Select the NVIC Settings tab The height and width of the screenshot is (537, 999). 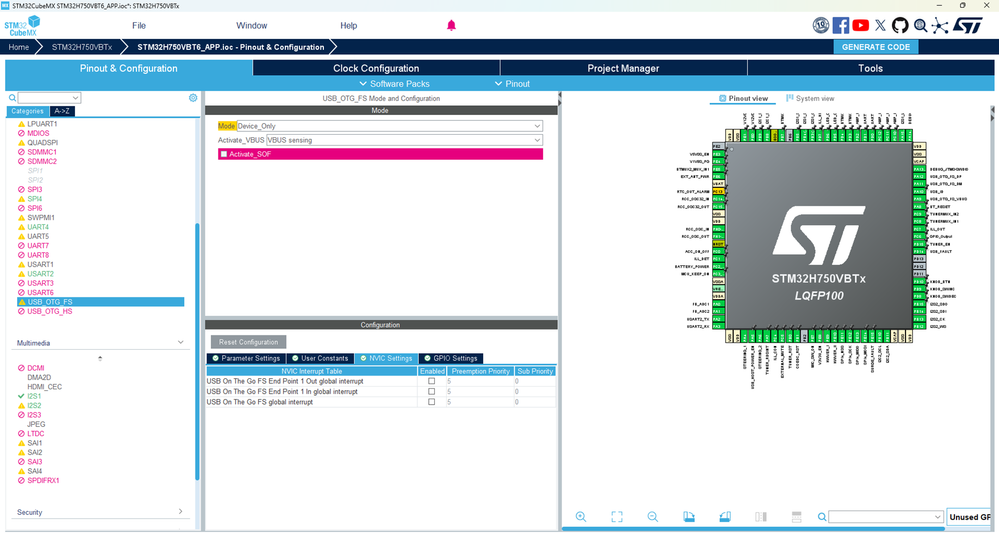[386, 358]
